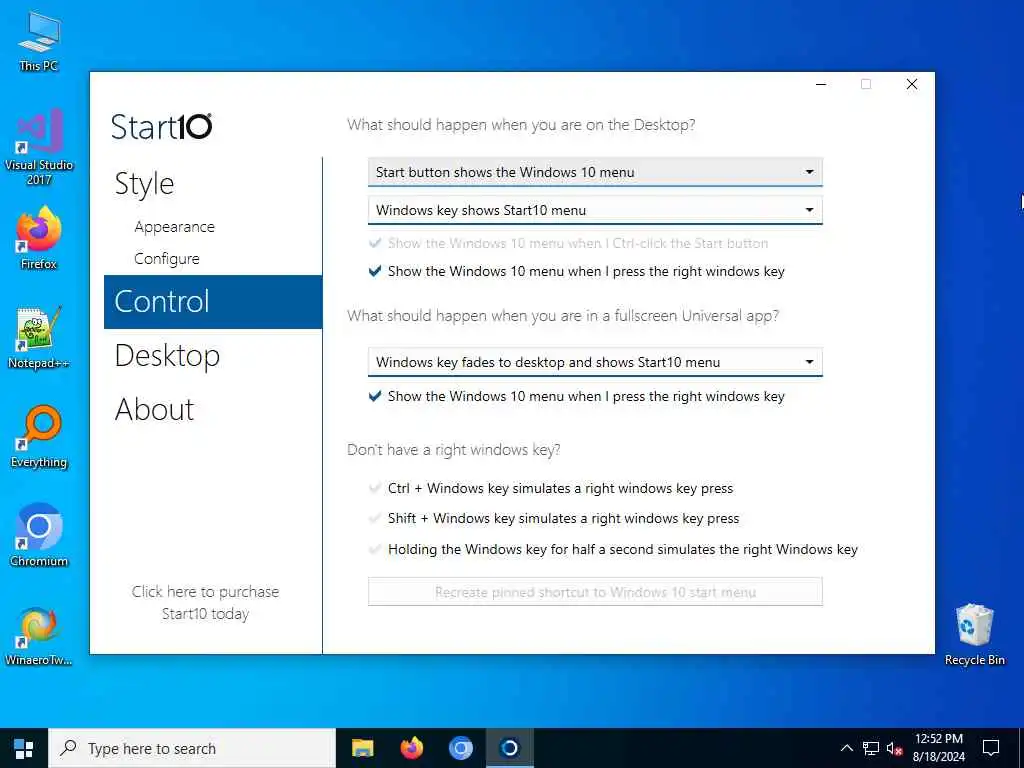
Task: Click the taskbar clock showing 12:52 PM
Action: click(938, 748)
